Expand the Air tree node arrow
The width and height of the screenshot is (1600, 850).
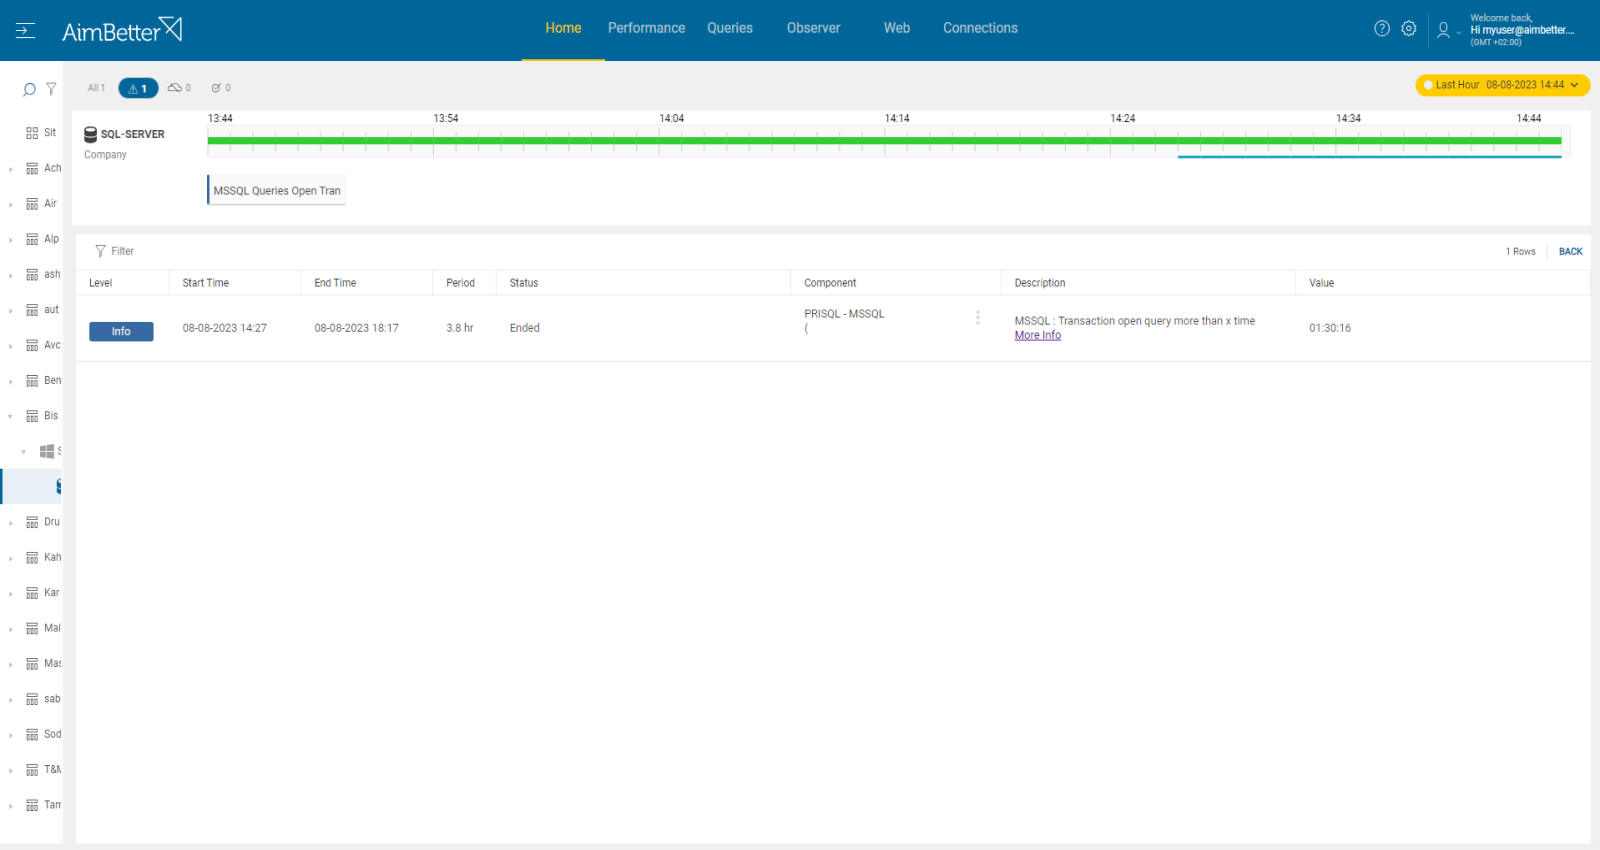[11, 204]
